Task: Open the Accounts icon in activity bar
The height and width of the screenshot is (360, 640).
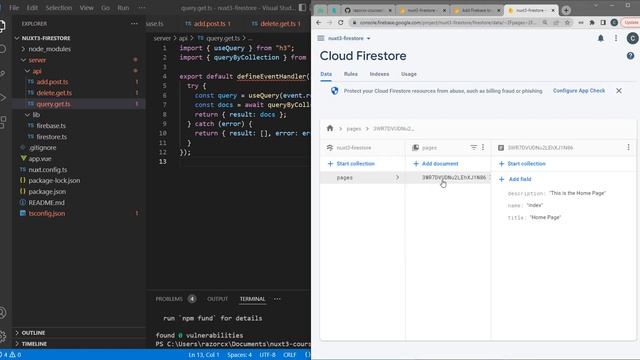Action: 2,313
